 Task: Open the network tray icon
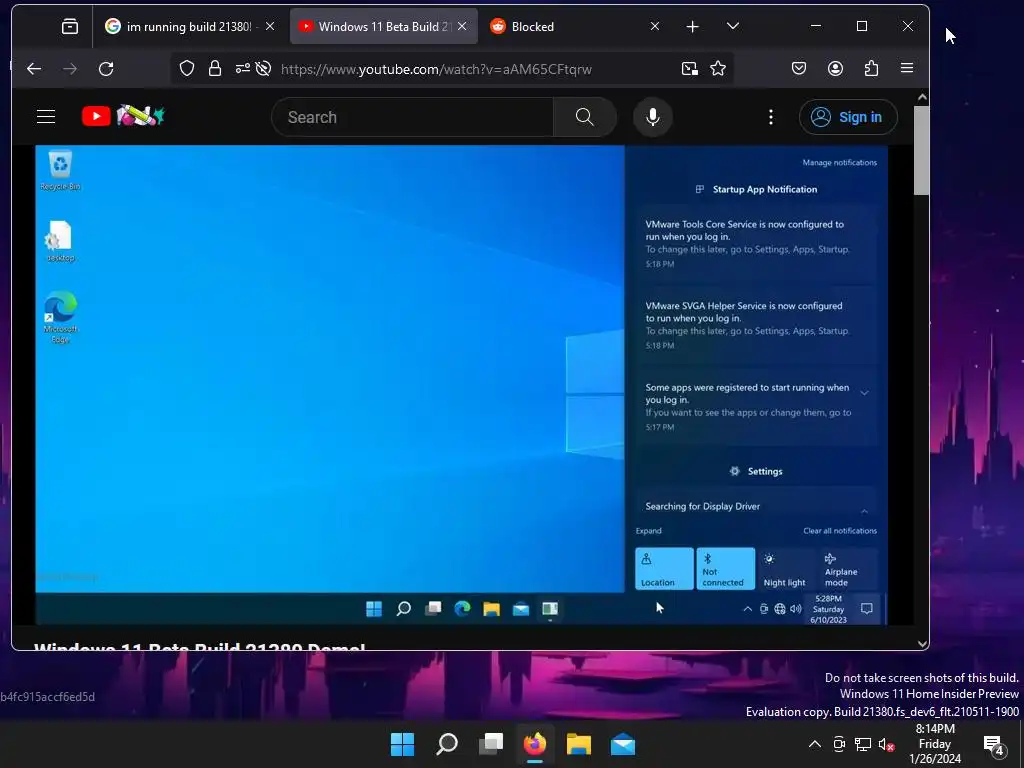(x=863, y=744)
